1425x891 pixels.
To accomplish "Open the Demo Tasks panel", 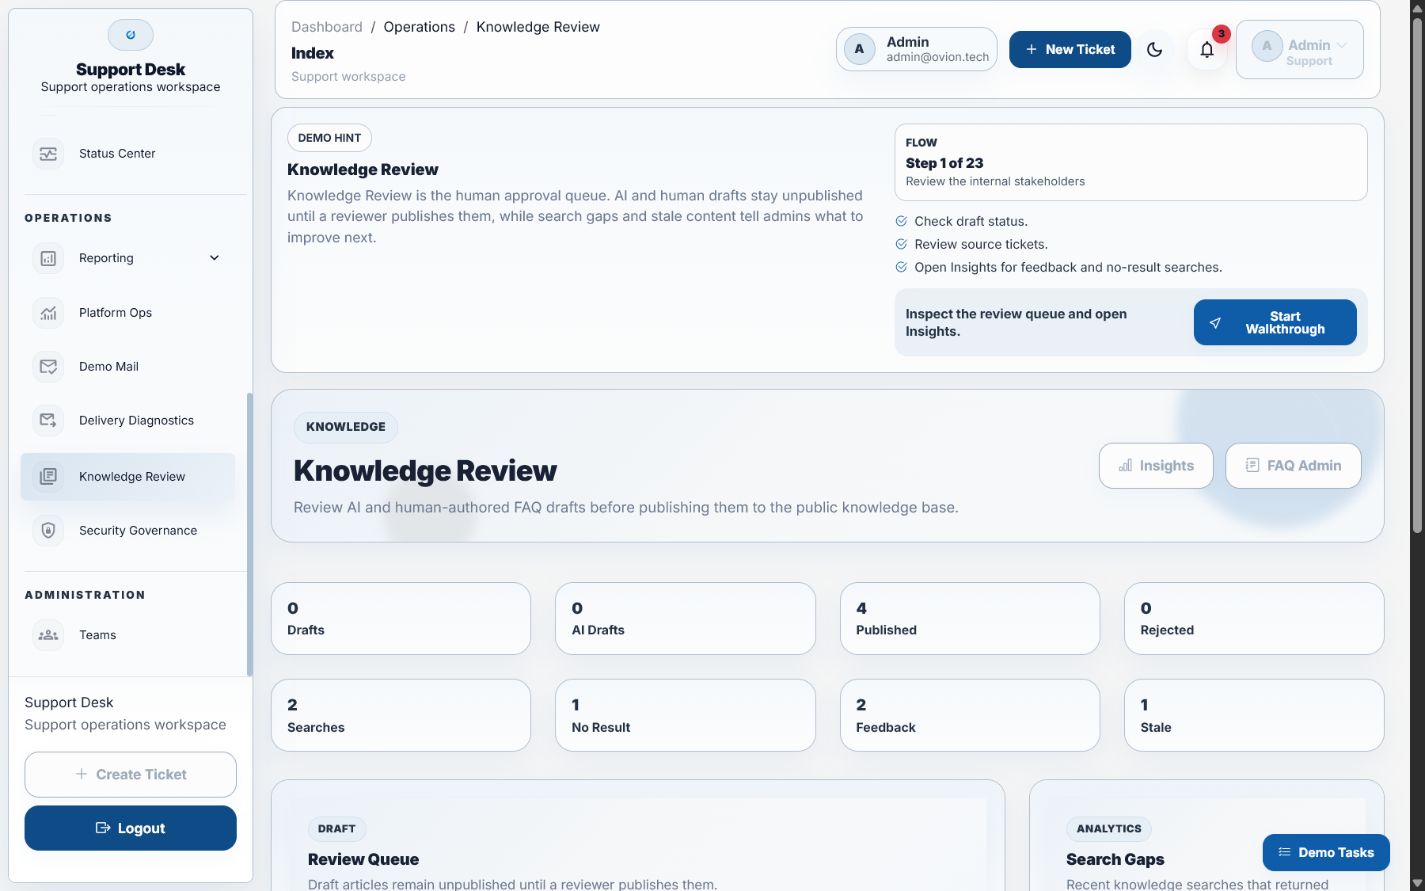I will pos(1326,853).
